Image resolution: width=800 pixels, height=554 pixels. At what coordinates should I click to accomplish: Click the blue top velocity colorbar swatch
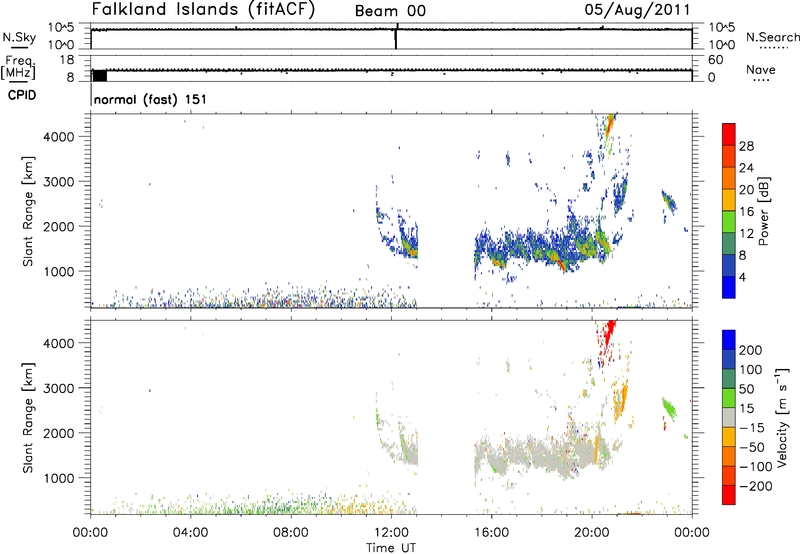[729, 340]
